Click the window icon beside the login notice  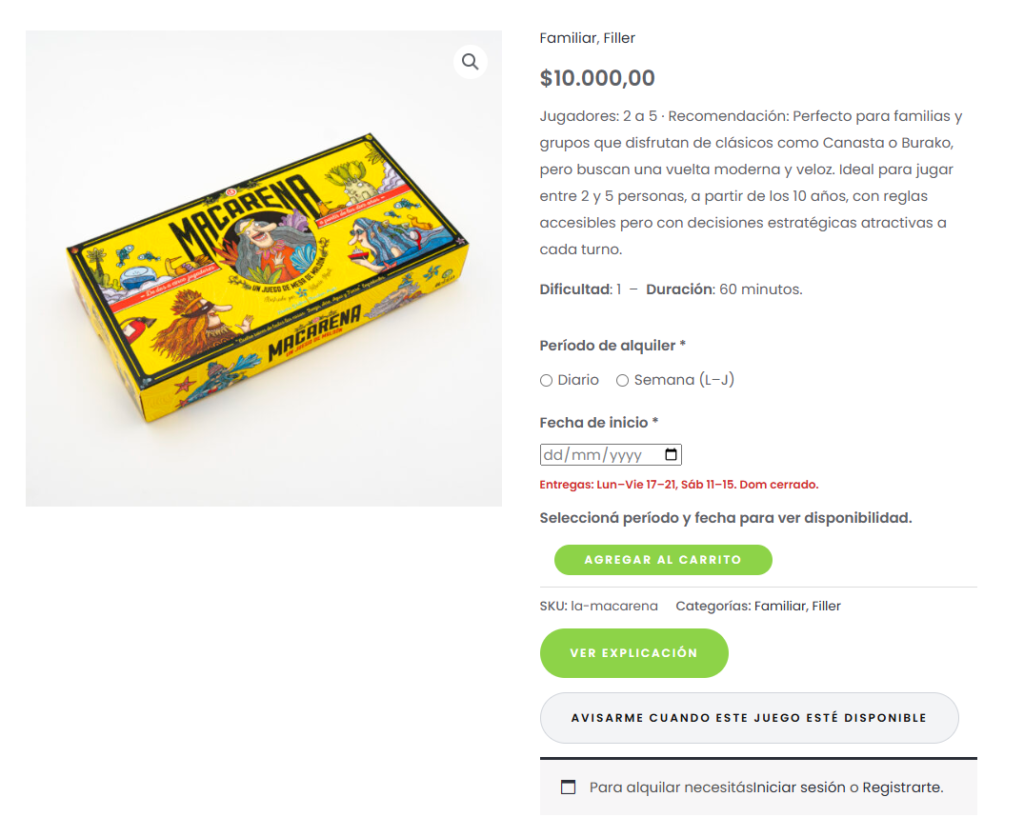click(568, 787)
